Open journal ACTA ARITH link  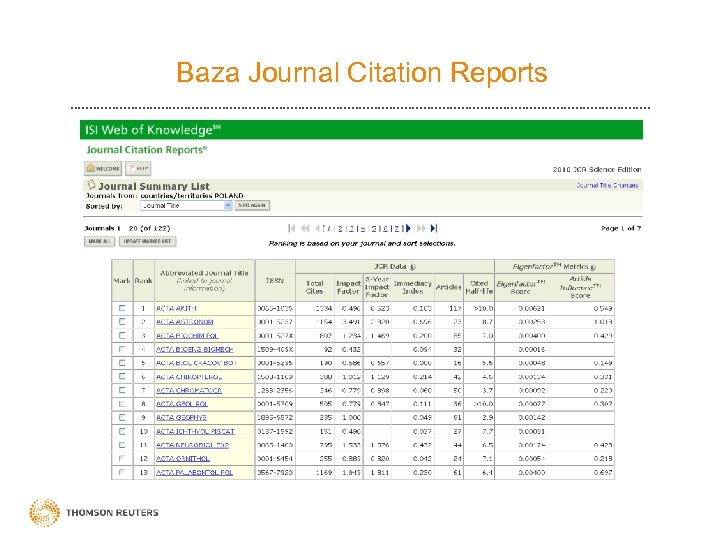tap(176, 309)
